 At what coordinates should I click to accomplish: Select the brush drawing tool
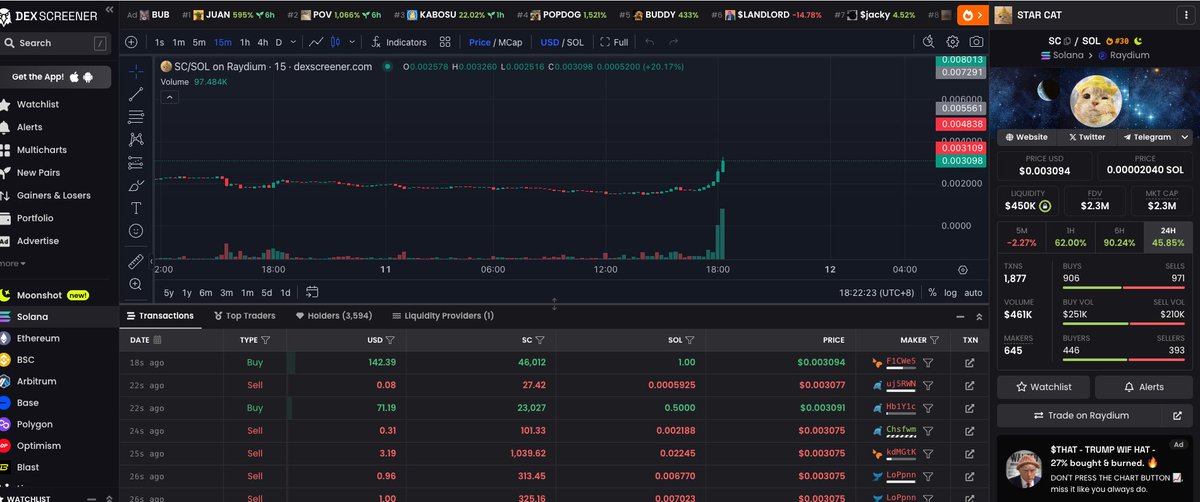tap(136, 186)
